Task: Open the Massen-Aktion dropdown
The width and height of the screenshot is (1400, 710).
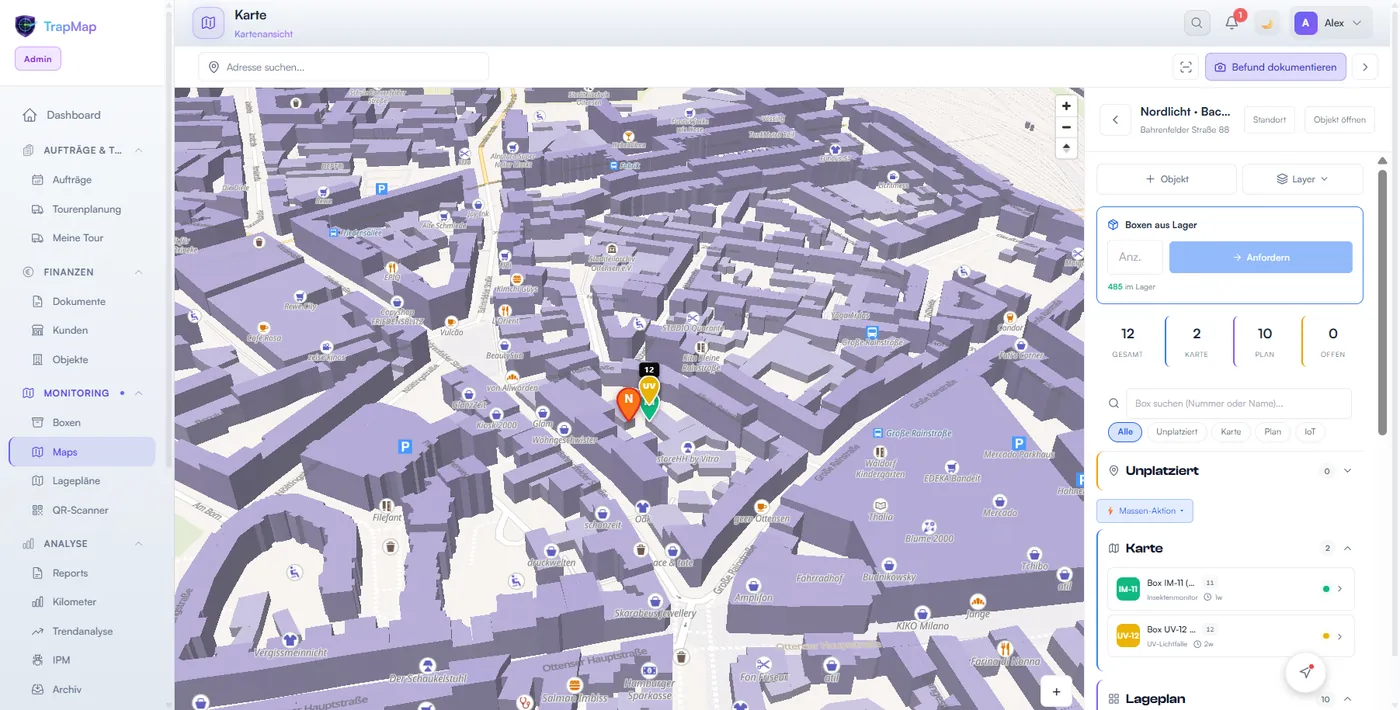Action: [1145, 511]
